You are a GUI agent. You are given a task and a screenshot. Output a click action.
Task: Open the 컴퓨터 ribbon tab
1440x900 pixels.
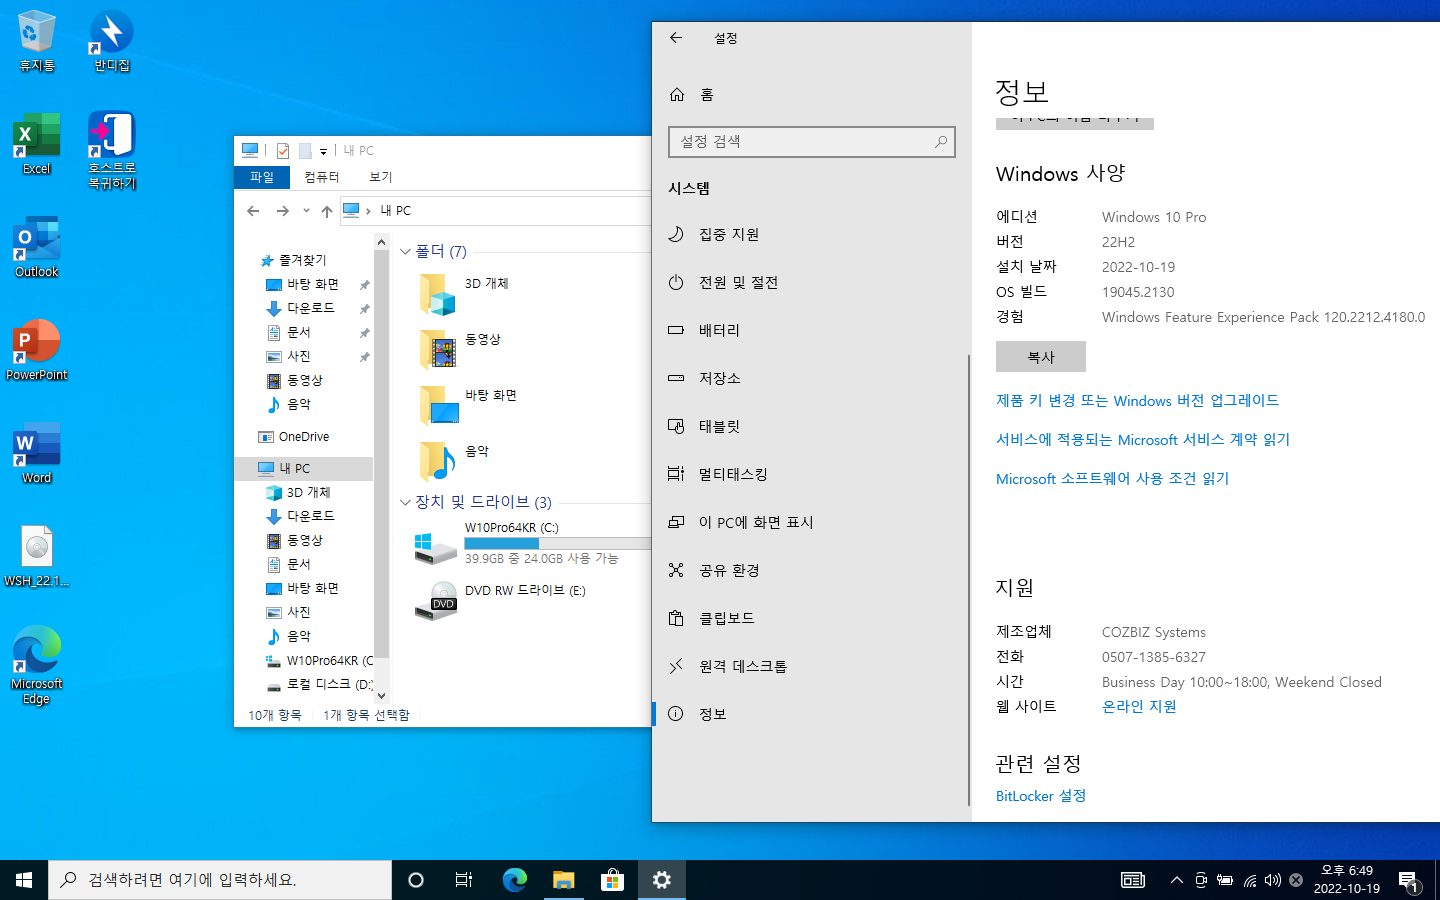point(322,177)
